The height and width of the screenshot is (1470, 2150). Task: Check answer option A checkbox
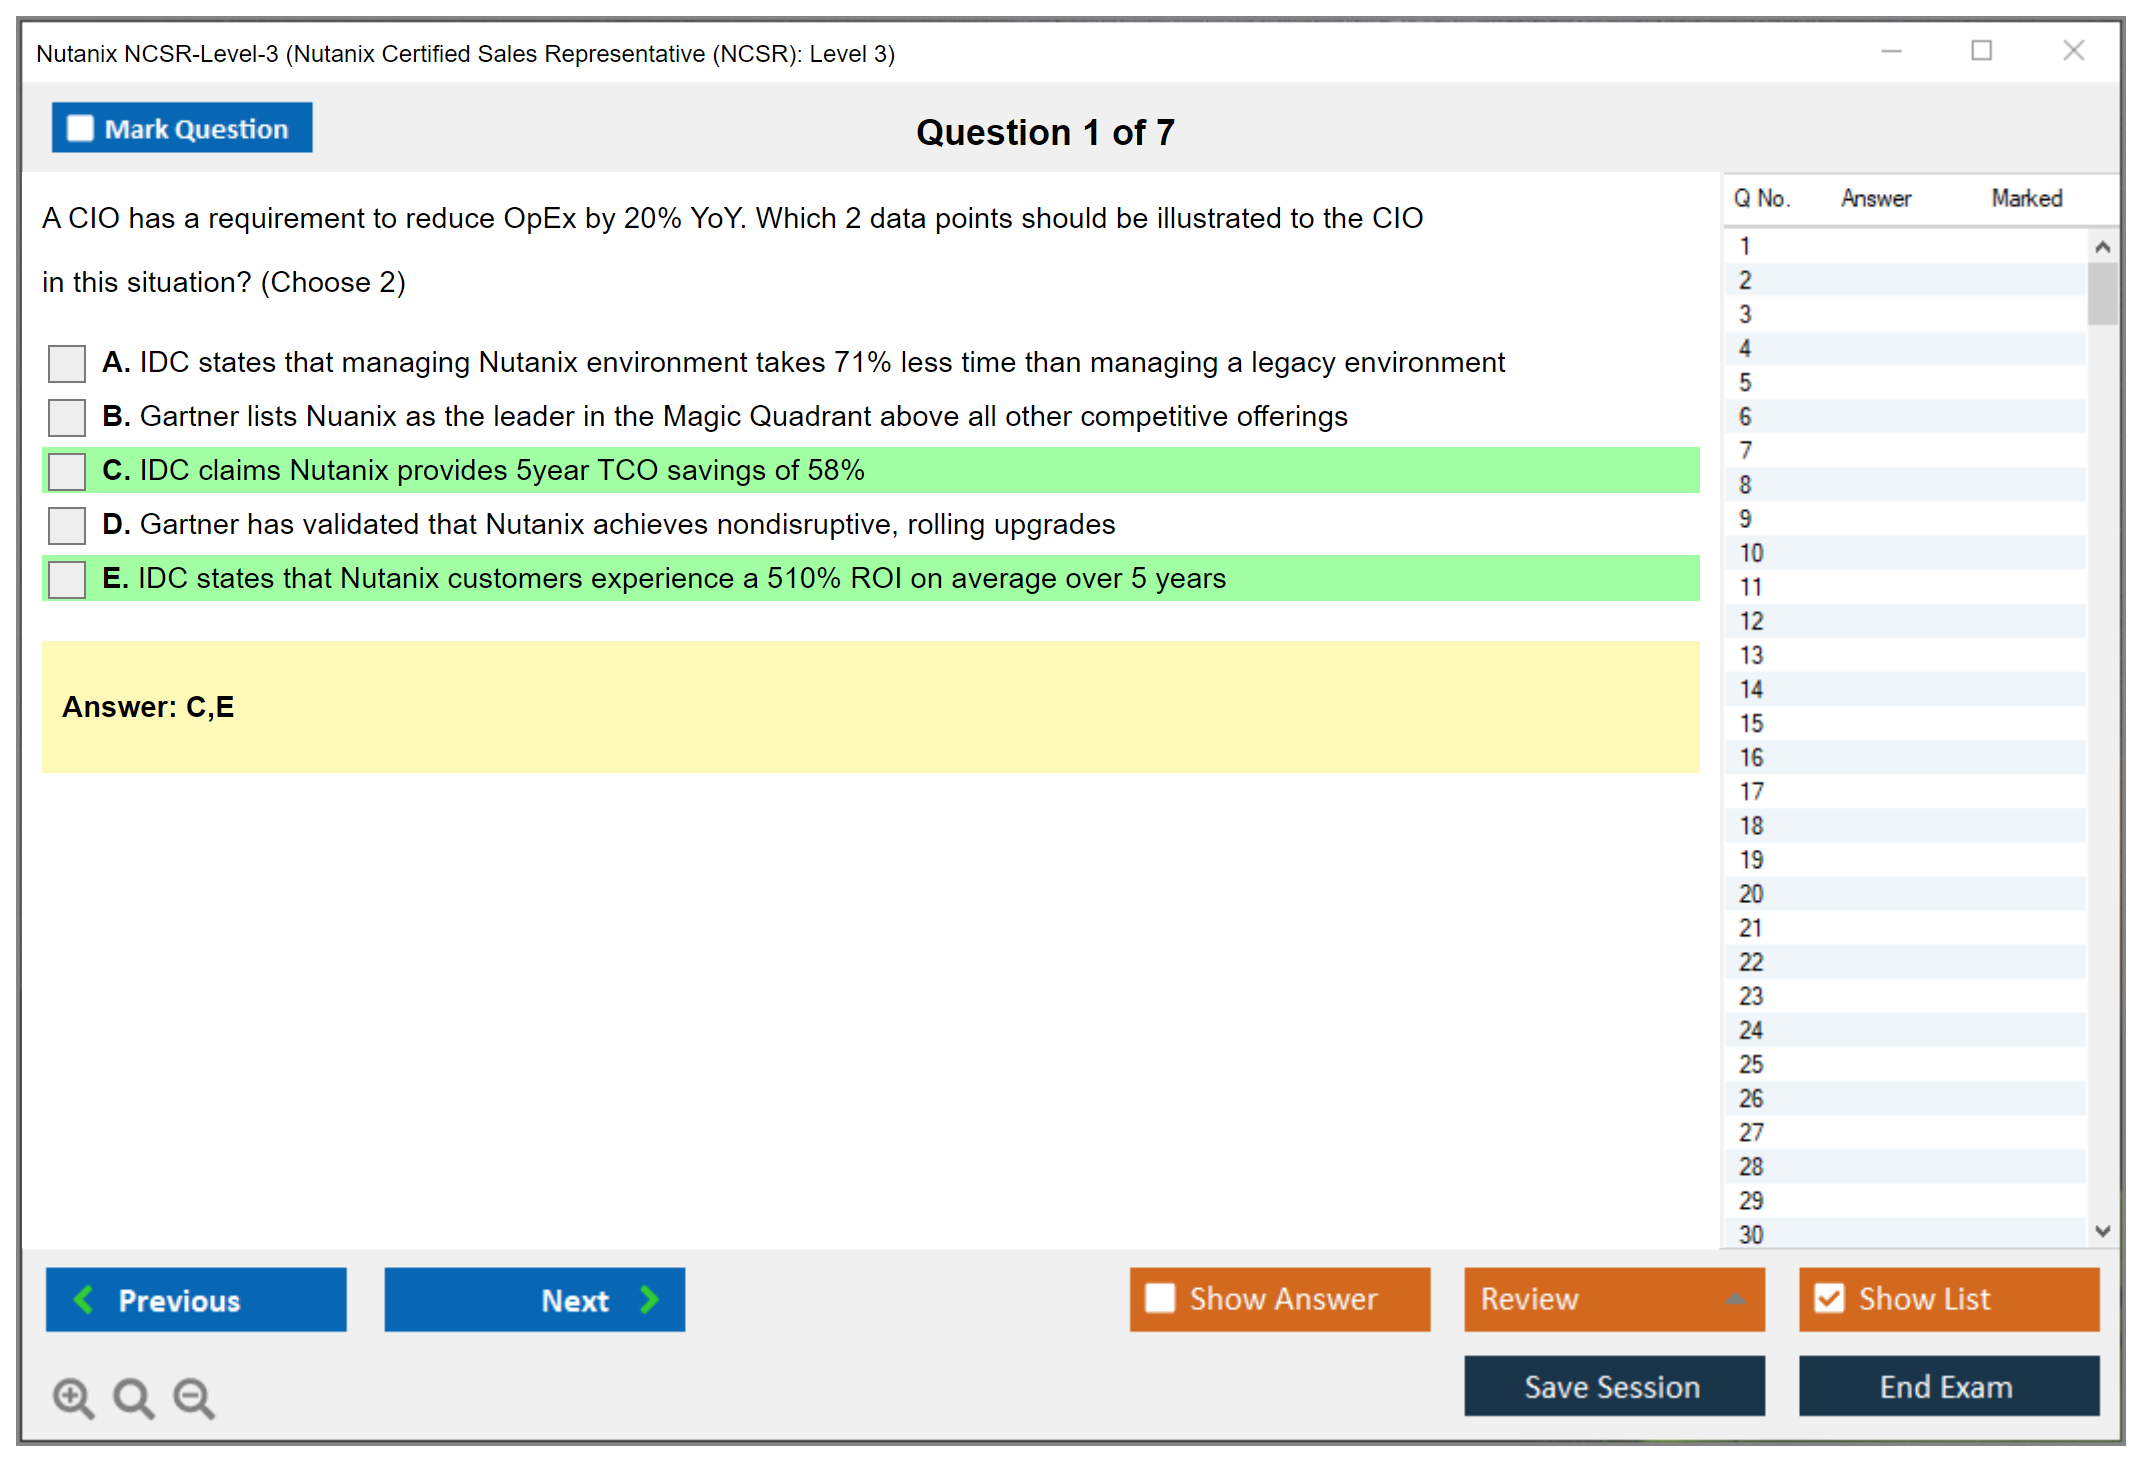coord(67,363)
